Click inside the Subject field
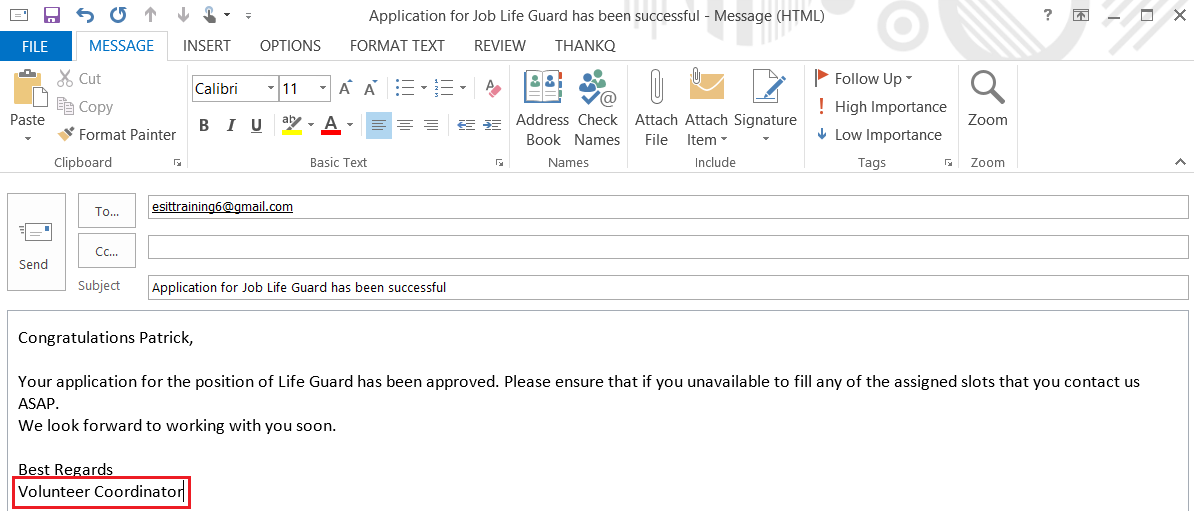The image size is (1194, 511). pyautogui.click(x=667, y=288)
